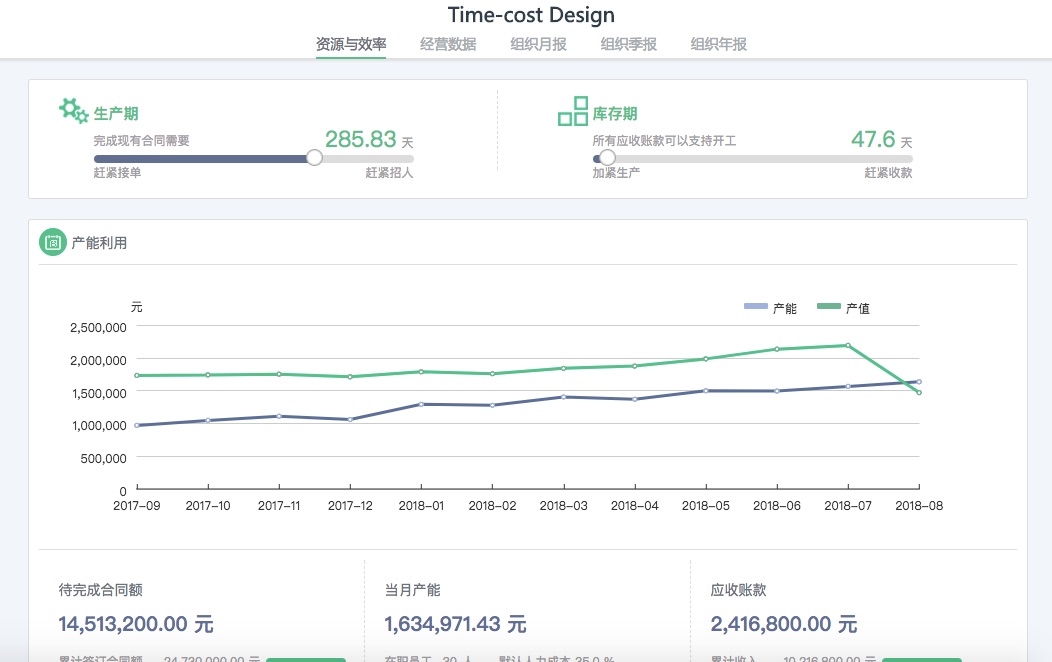Click the 库存期 heading

[615, 113]
